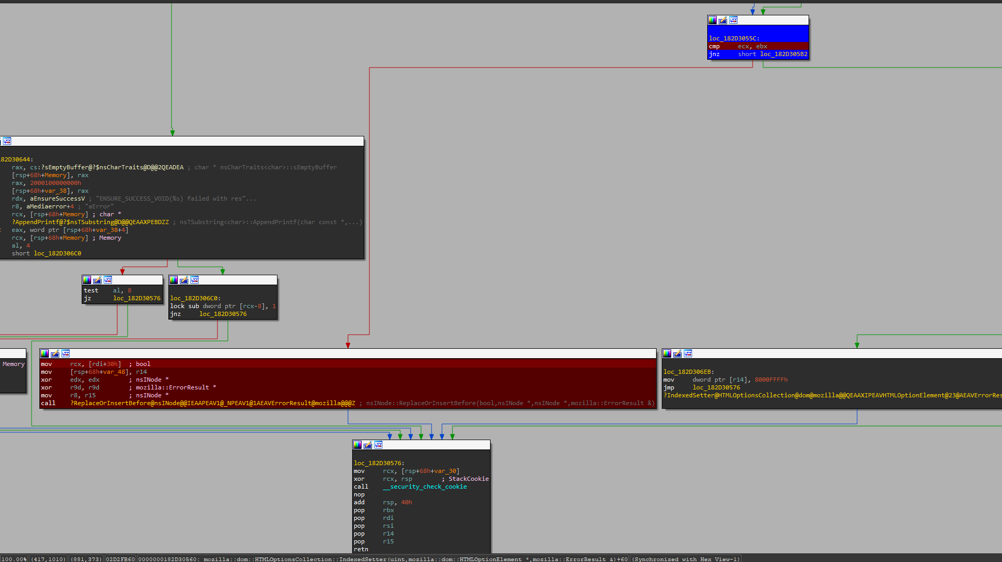Click 'short loc_182D306C0' jump operand
Screen dimensions: 1002x562
click(x=46, y=254)
